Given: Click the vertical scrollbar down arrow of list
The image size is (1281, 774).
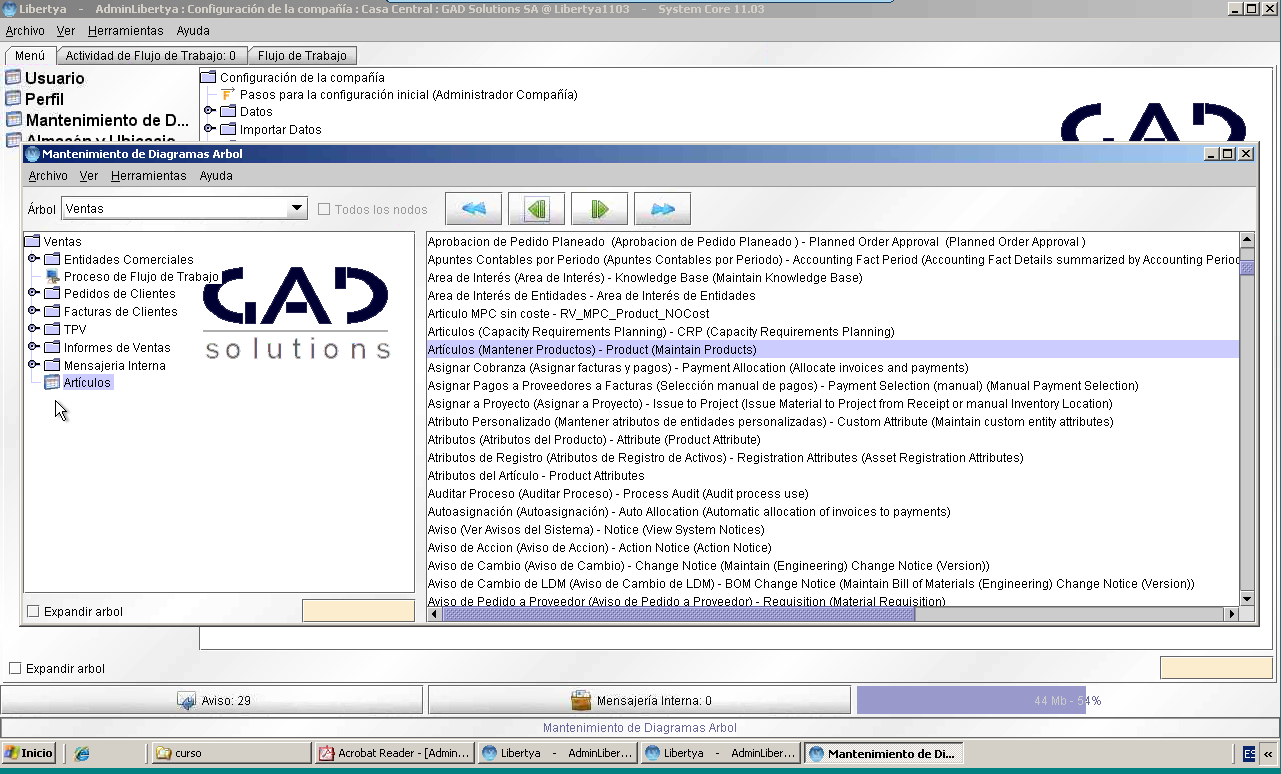Looking at the screenshot, I should [1247, 598].
